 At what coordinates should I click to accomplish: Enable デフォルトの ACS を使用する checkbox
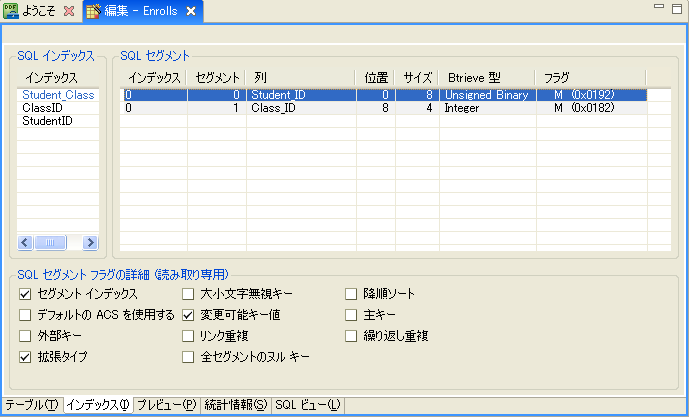tap(26, 315)
